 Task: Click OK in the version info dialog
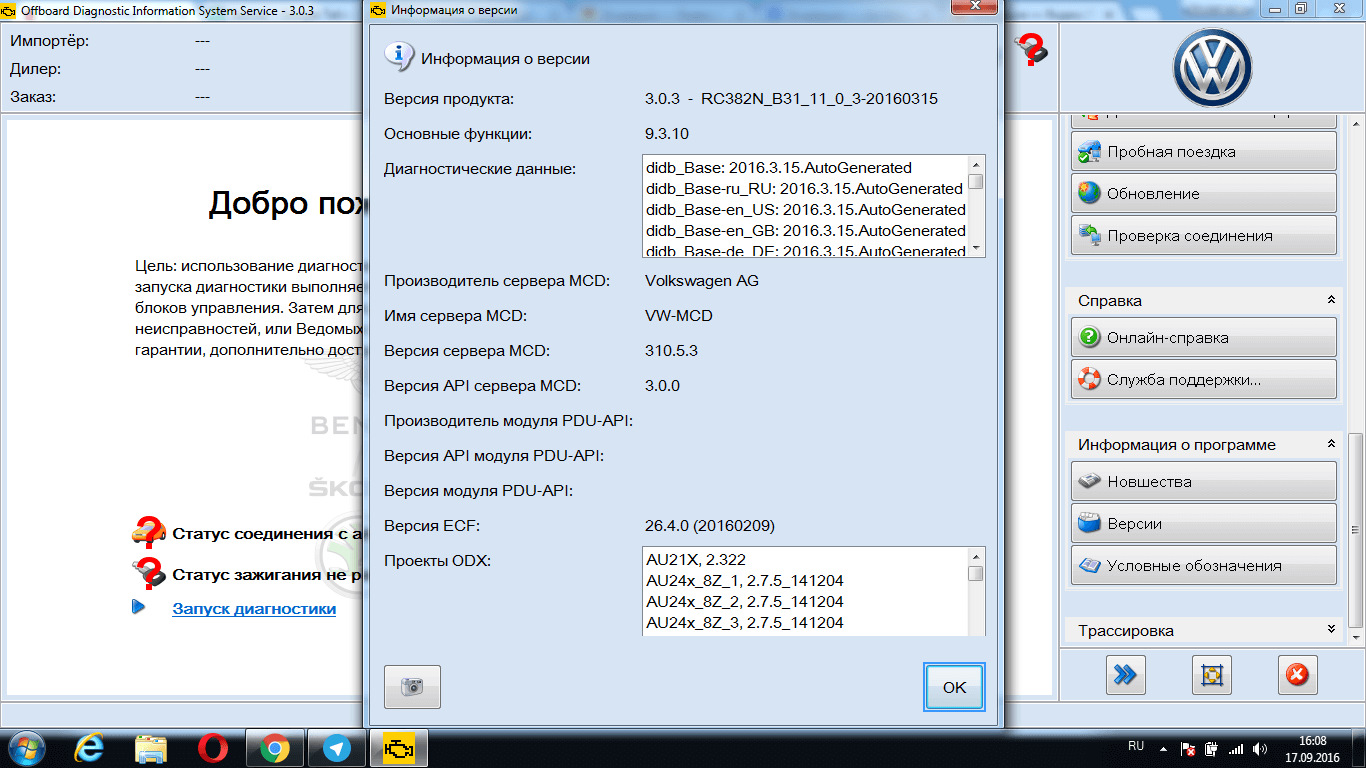coord(954,687)
